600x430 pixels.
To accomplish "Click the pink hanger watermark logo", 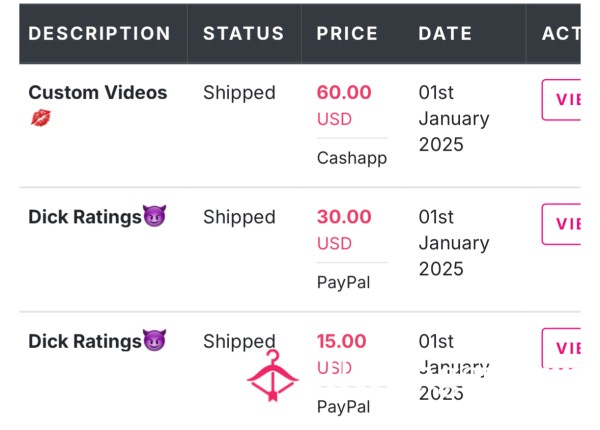I will 272,376.
